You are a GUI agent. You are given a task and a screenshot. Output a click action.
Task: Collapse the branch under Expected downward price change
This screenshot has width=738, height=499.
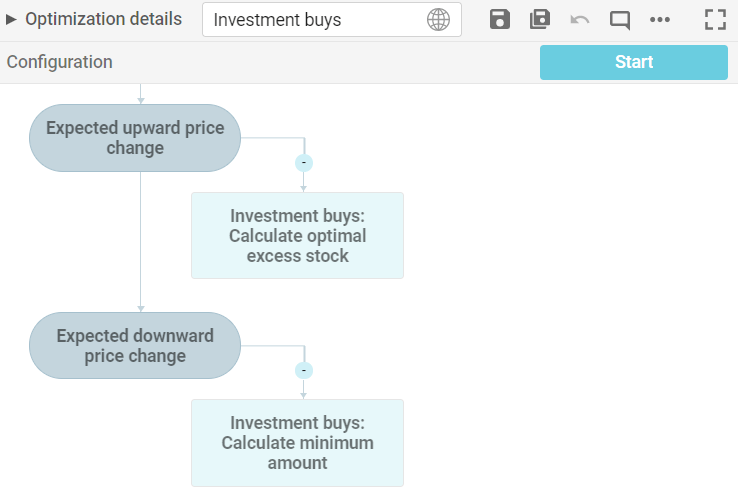tap(304, 370)
